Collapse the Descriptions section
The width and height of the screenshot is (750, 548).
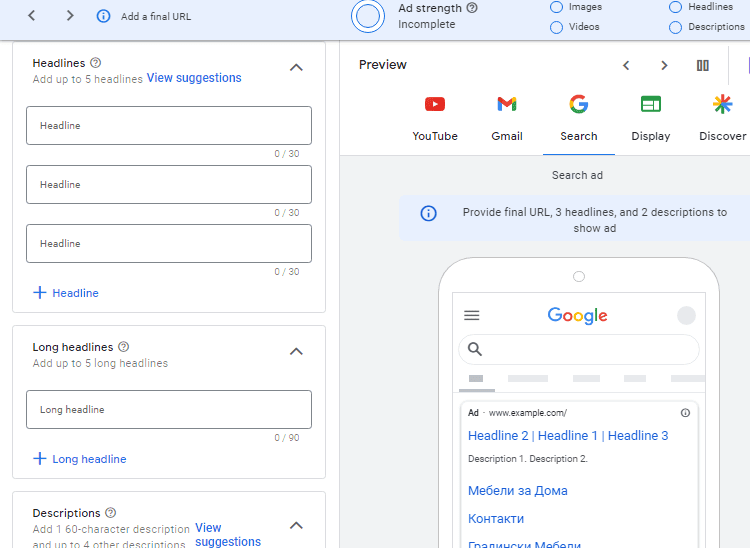click(296, 525)
